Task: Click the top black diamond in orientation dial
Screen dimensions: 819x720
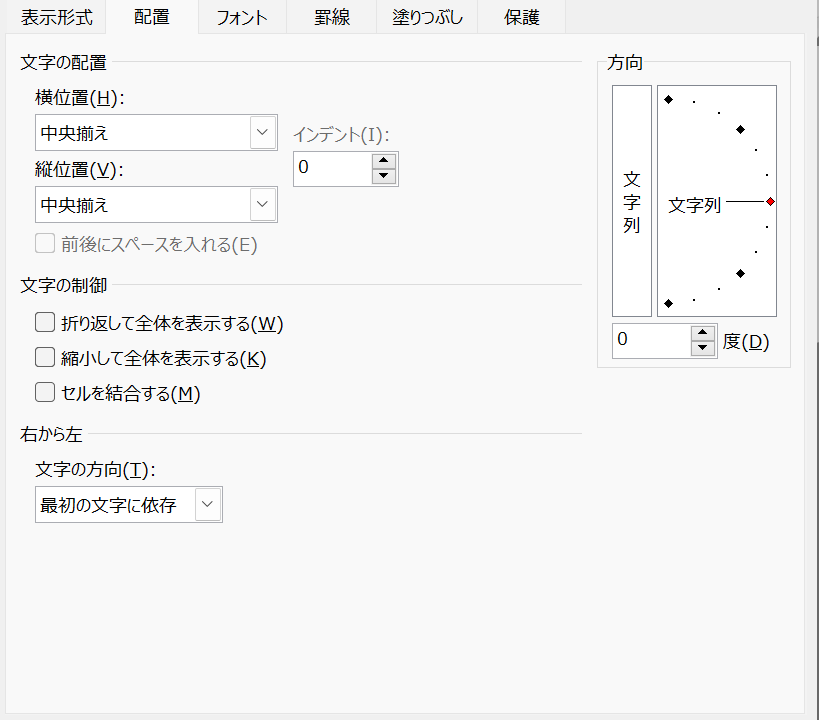Action: pos(668,99)
